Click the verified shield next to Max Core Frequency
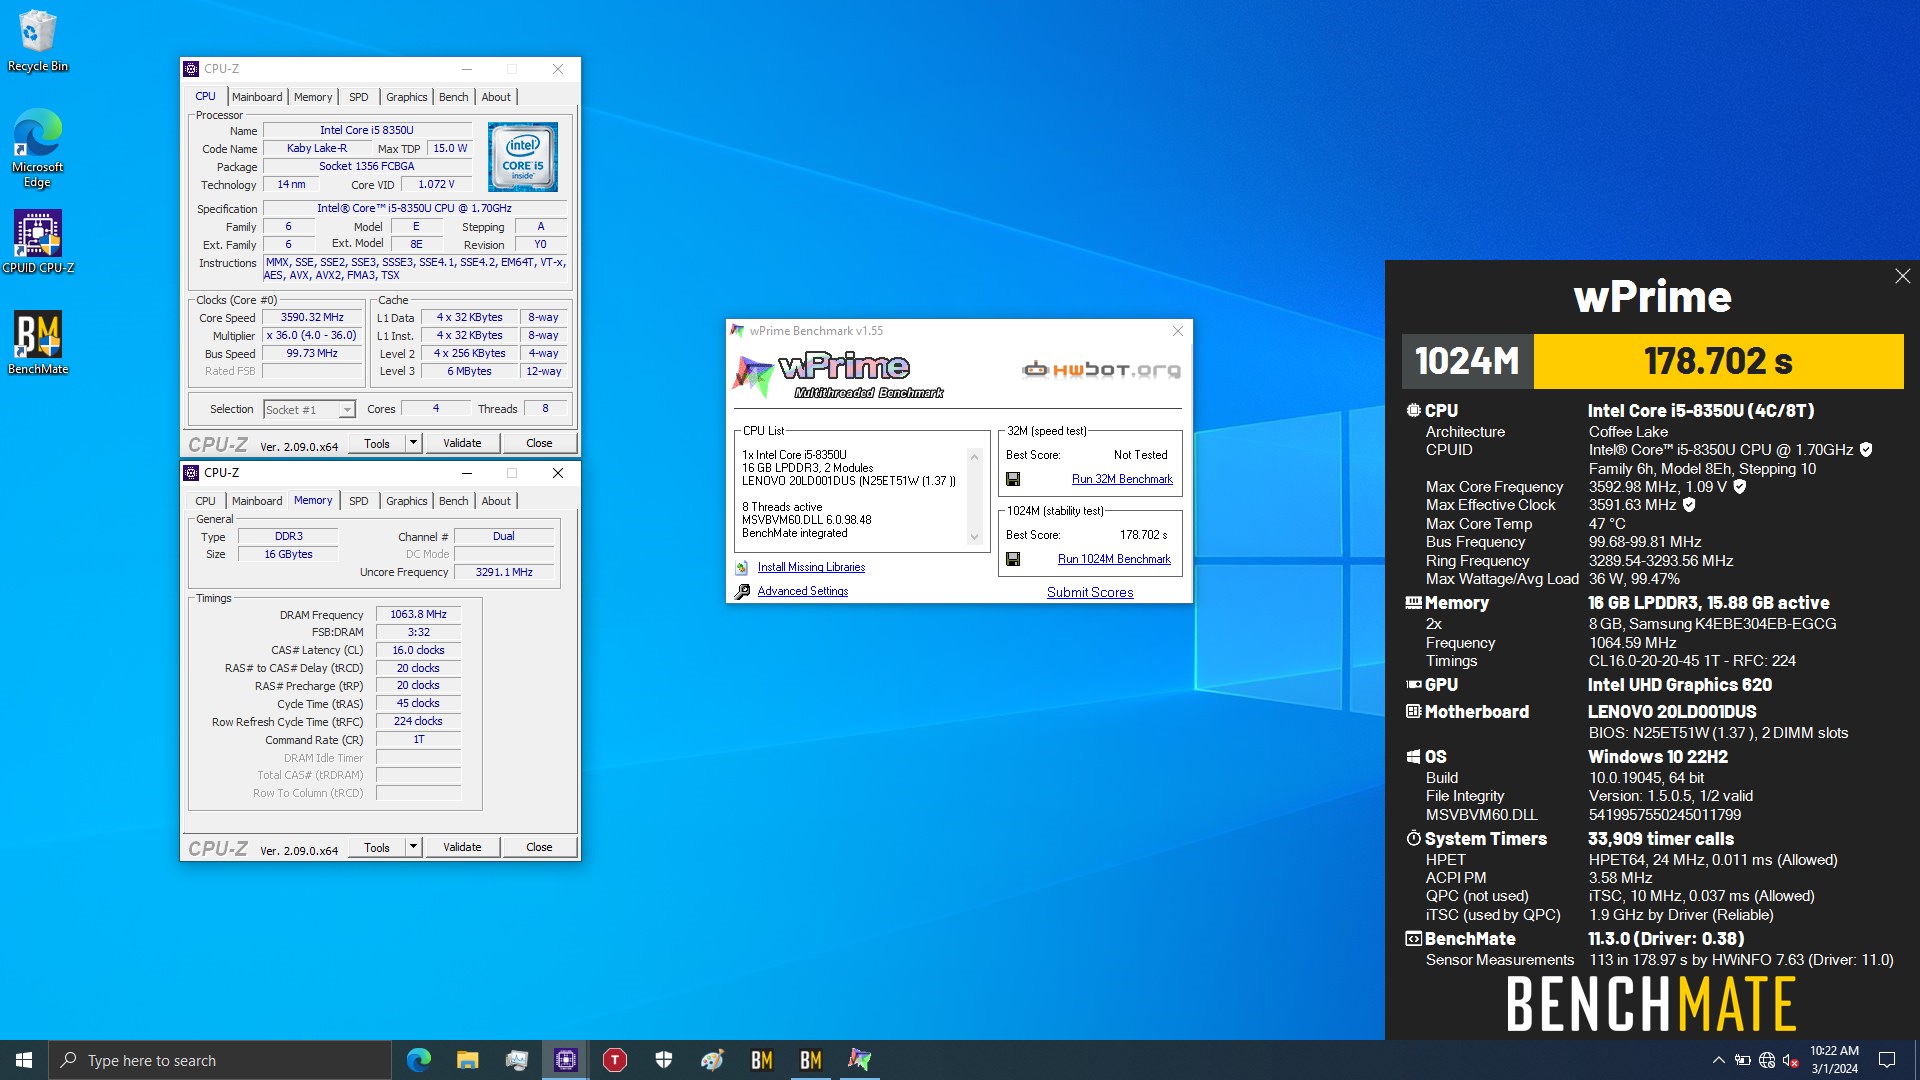This screenshot has height=1080, width=1920. tap(1740, 487)
